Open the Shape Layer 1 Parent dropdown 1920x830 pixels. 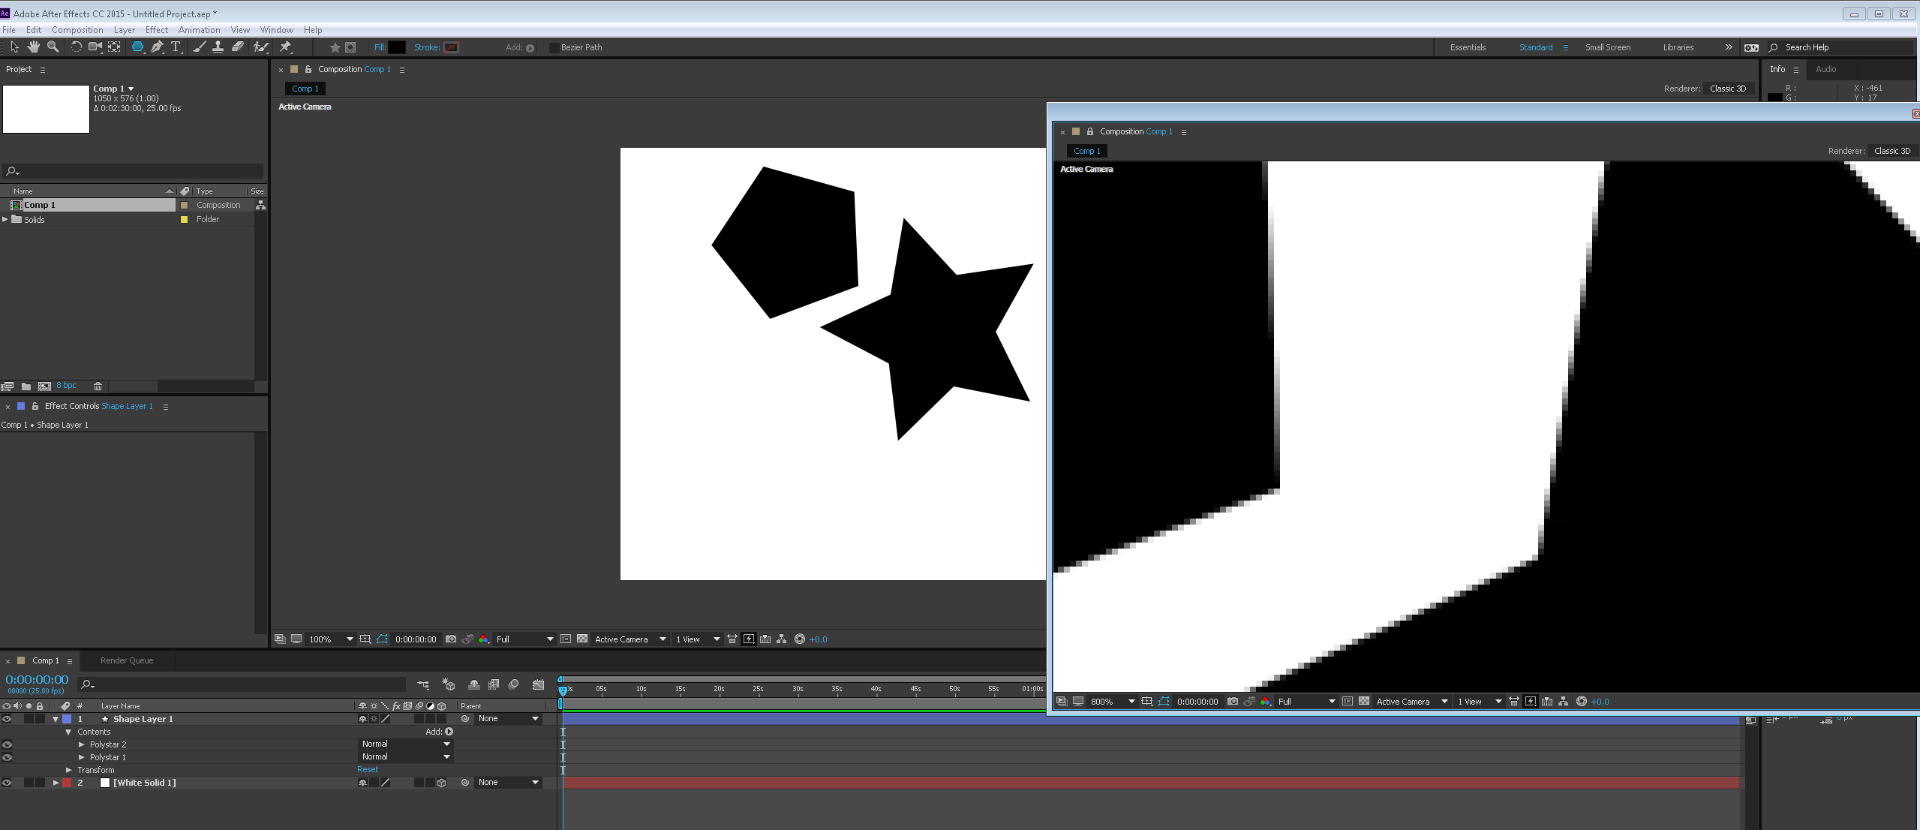tap(508, 719)
